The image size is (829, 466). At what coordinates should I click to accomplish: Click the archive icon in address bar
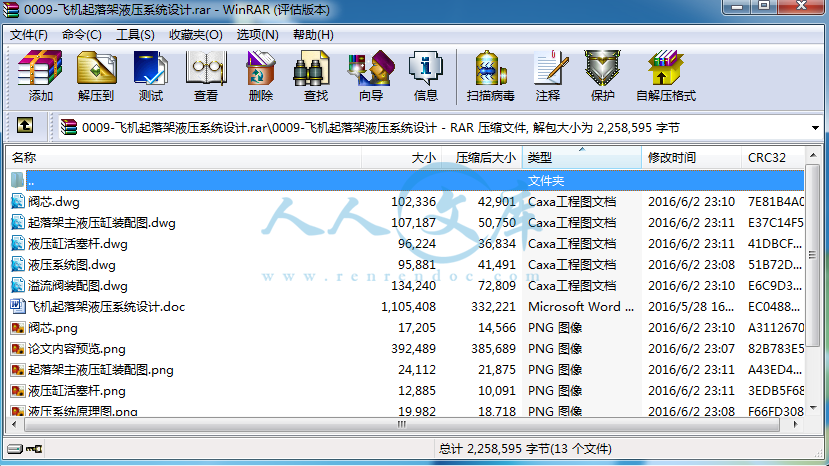tap(69, 127)
